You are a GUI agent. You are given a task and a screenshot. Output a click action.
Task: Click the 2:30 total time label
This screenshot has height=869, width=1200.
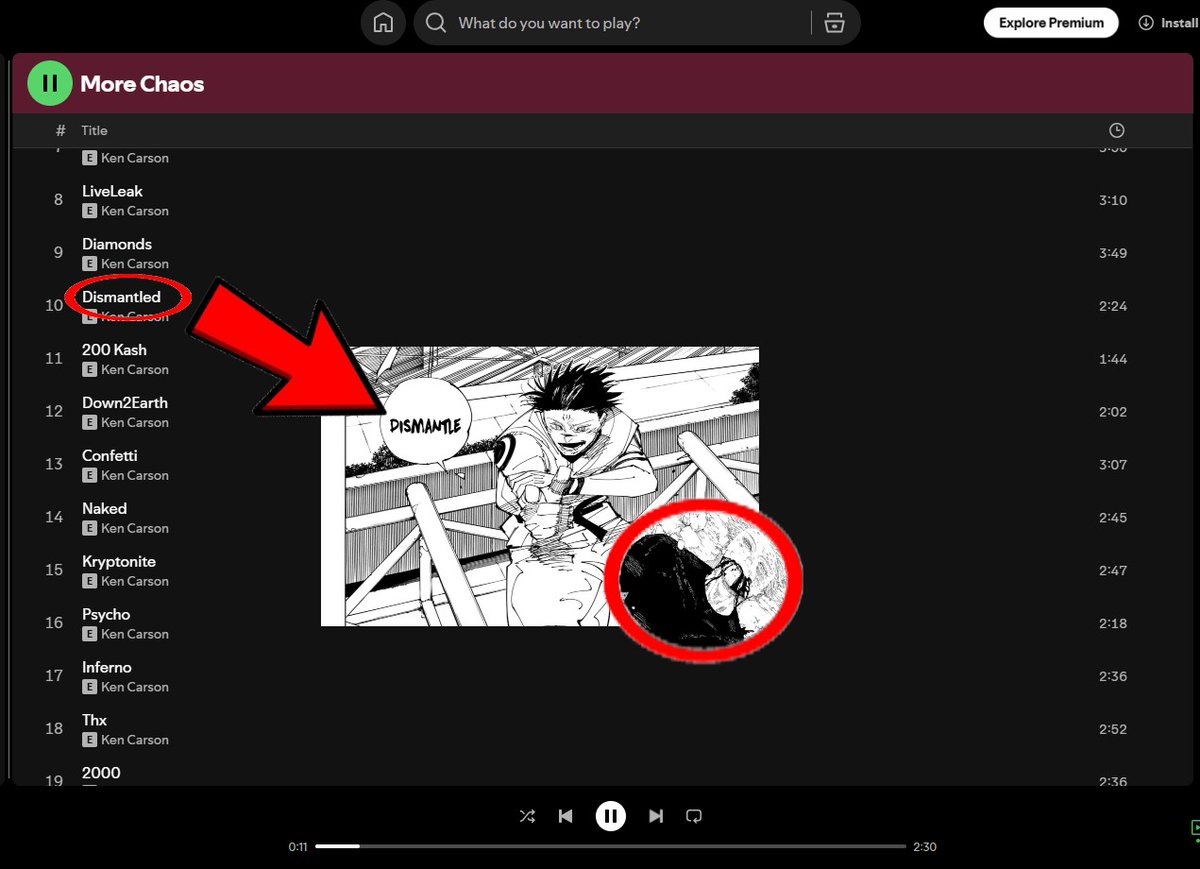(x=925, y=847)
